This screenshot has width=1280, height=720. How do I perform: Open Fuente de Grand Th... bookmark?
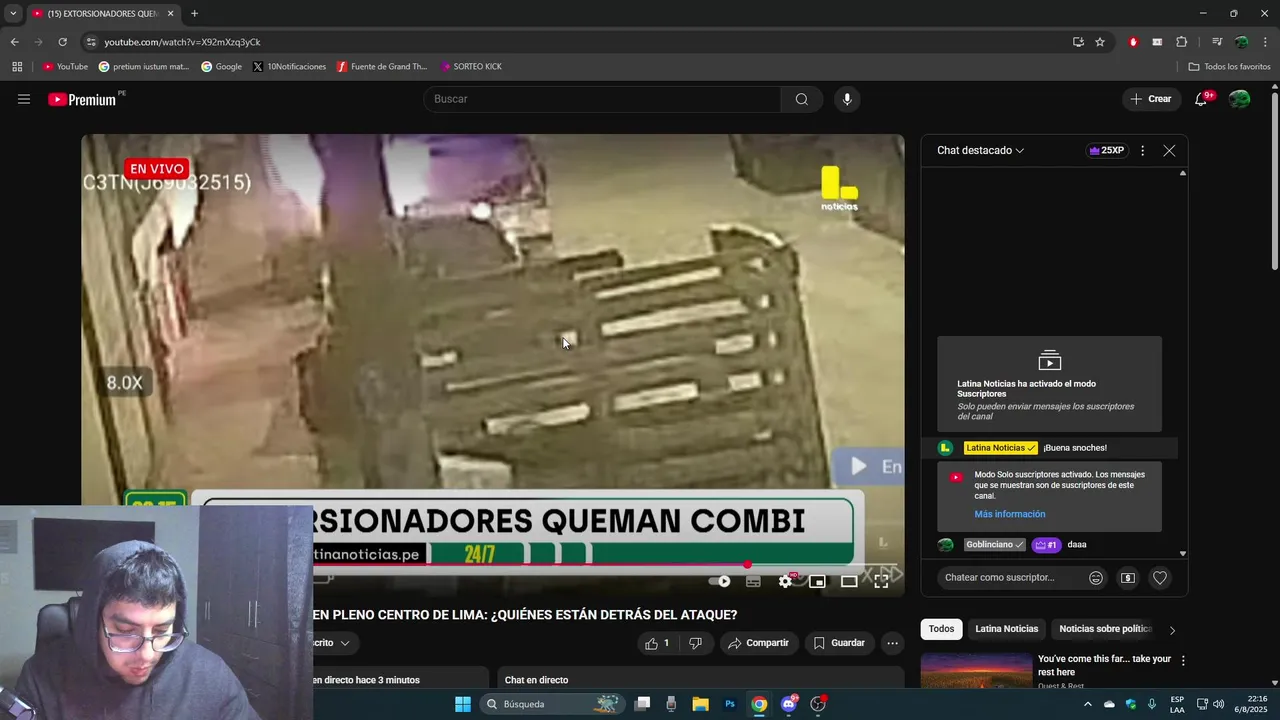tap(382, 67)
